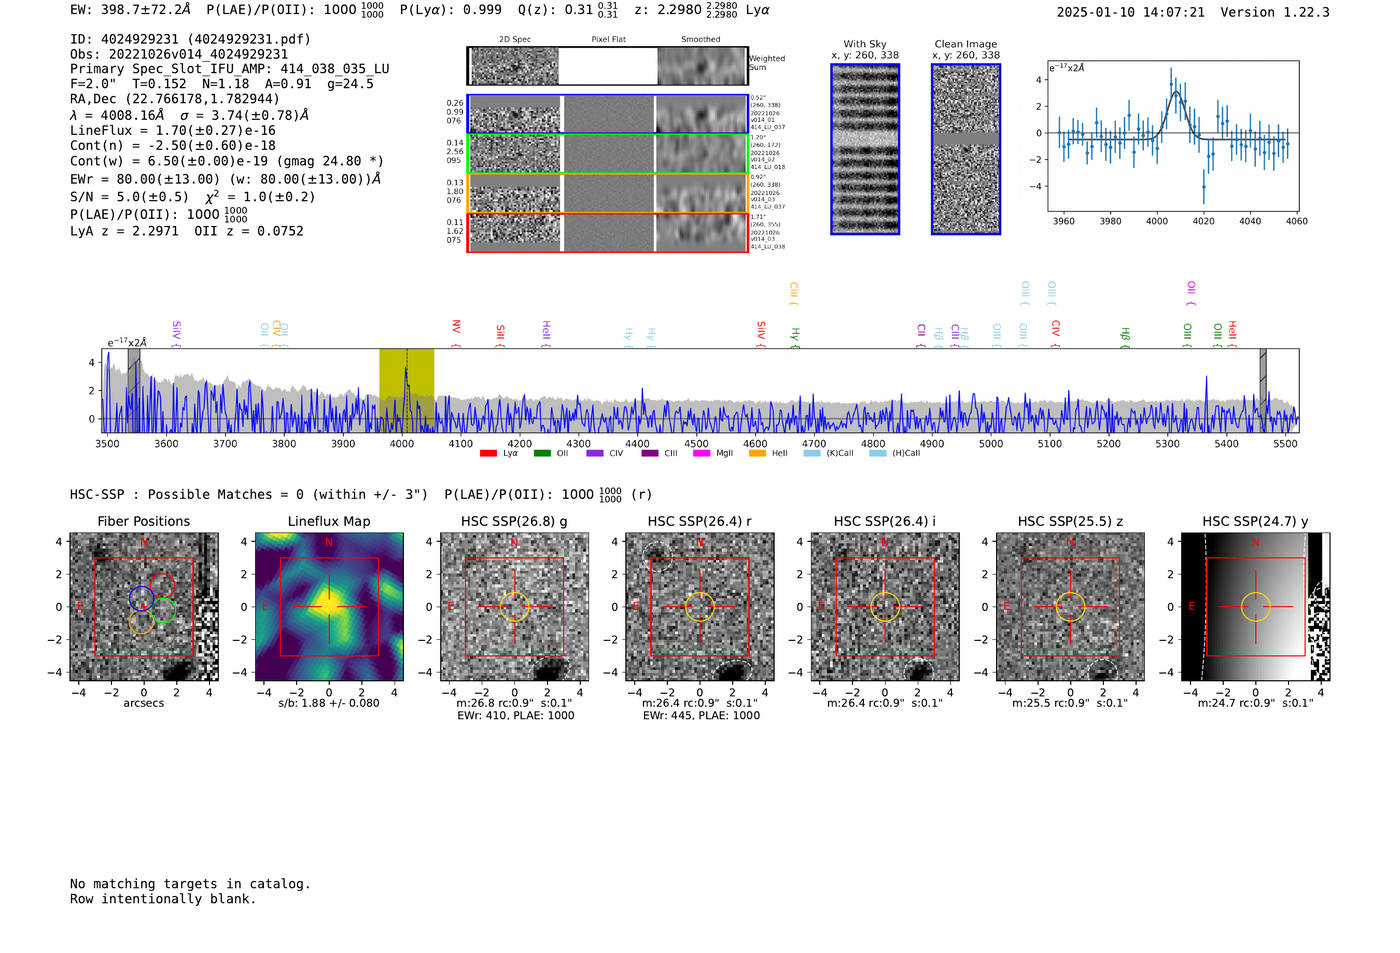Click the S/N = 5.0(±0.5) line
1400x953 pixels.
coord(192,196)
